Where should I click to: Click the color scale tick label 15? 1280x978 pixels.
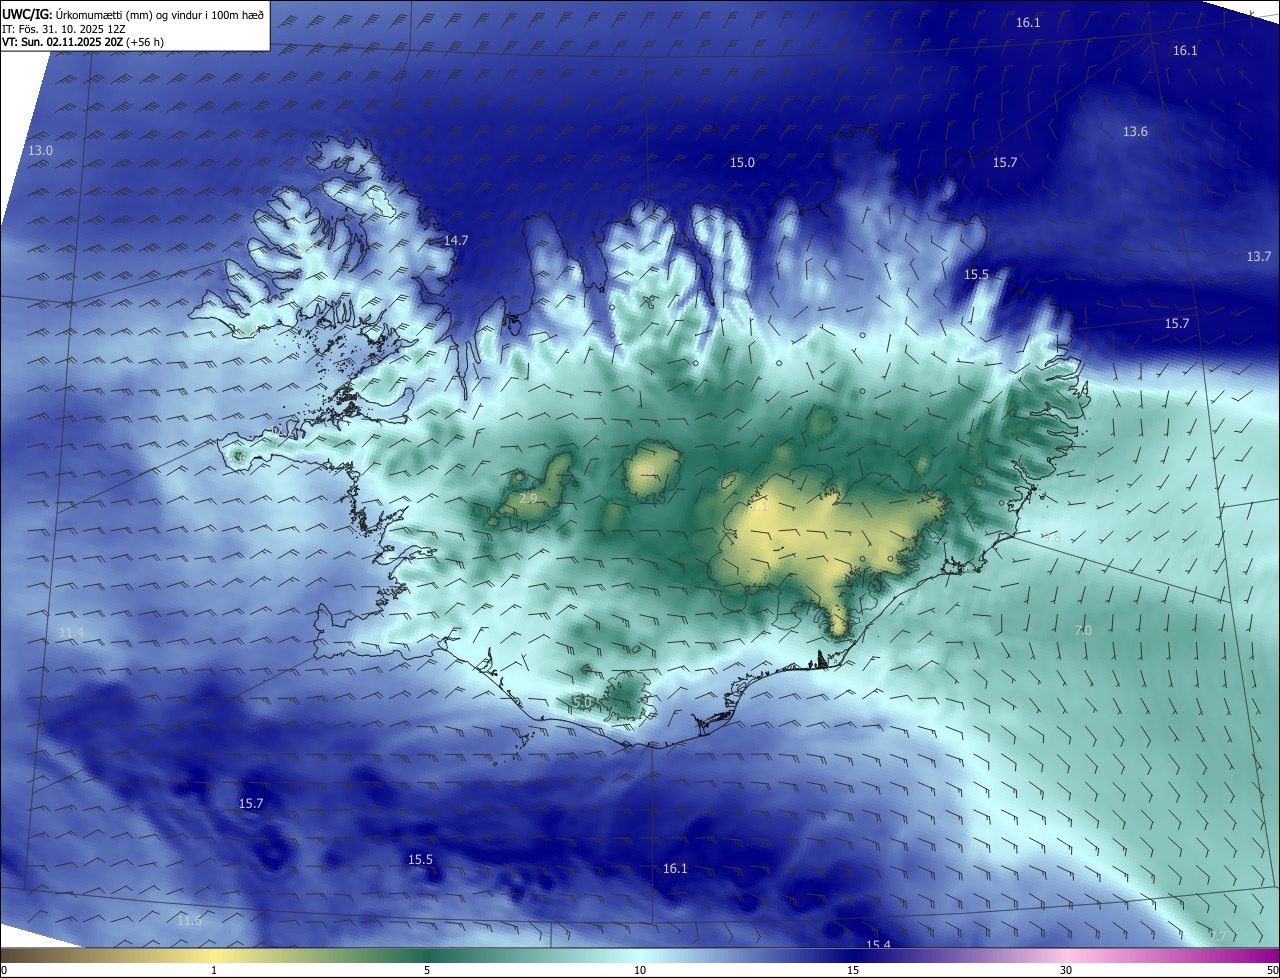853,970
